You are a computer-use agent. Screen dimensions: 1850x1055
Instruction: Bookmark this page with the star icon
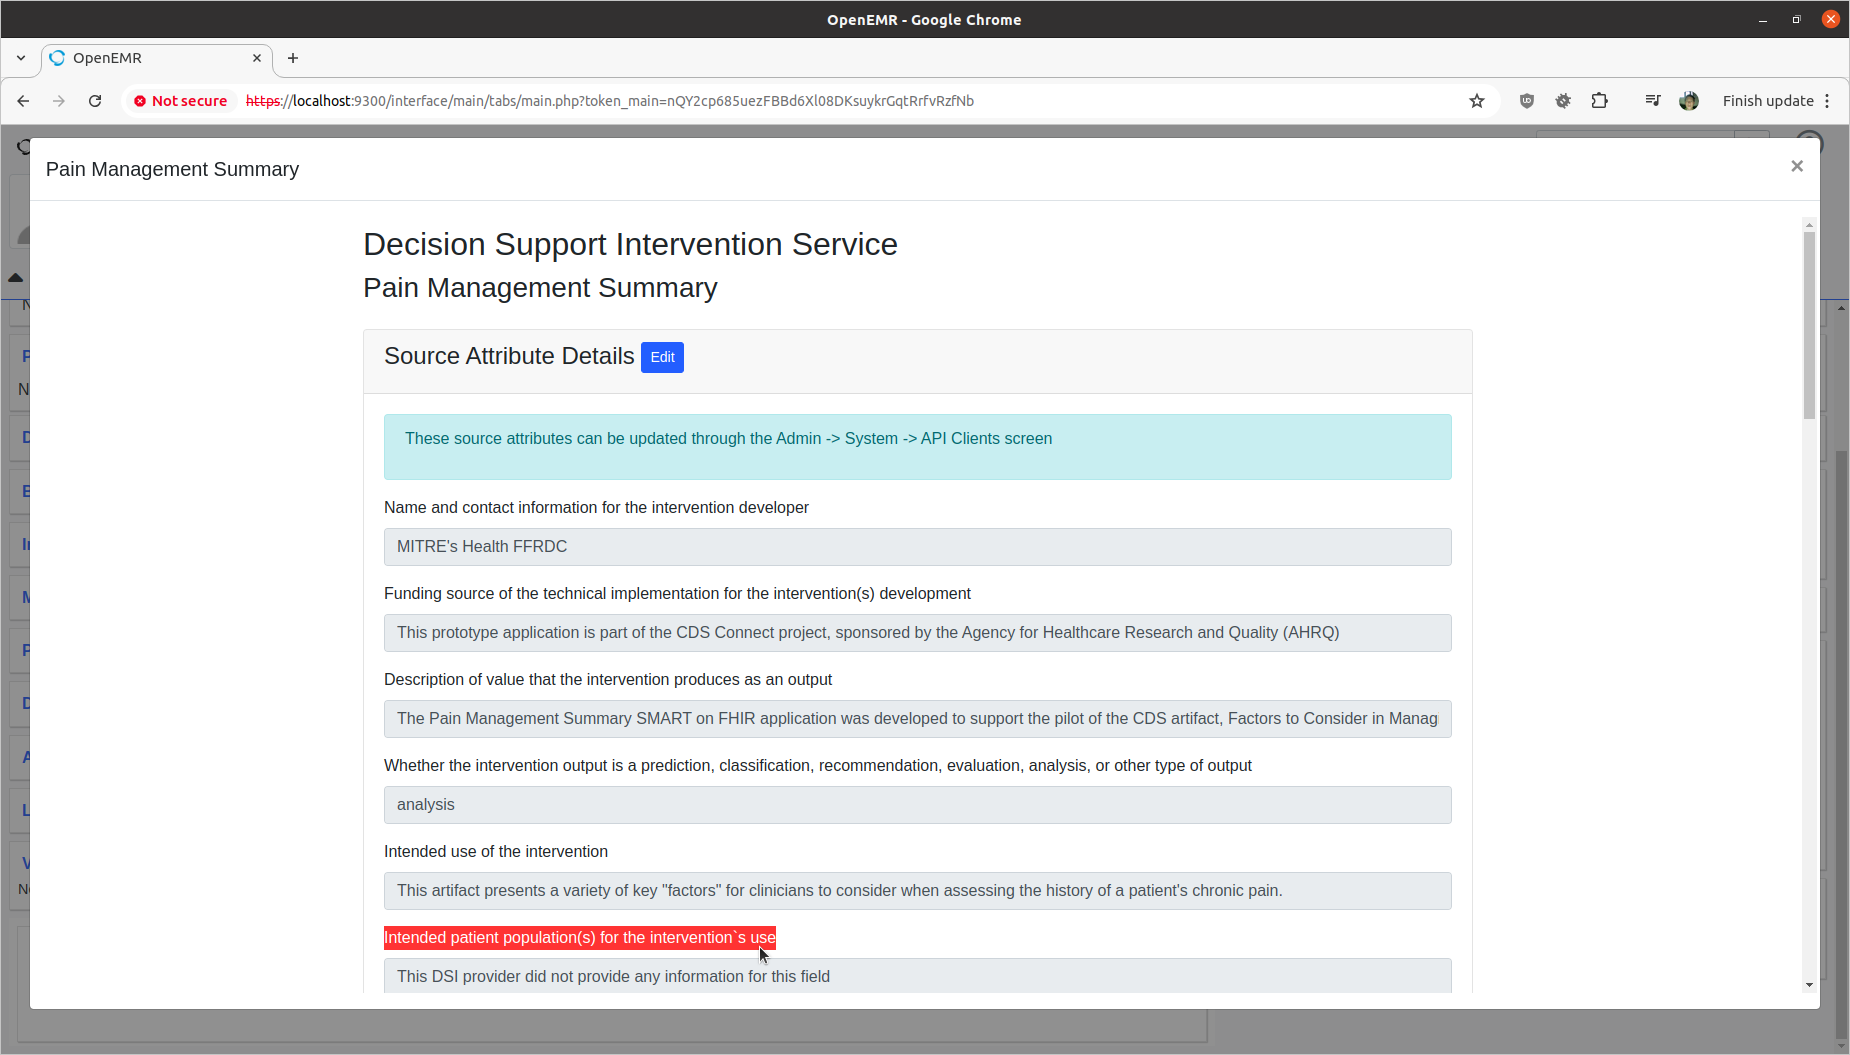(x=1476, y=101)
